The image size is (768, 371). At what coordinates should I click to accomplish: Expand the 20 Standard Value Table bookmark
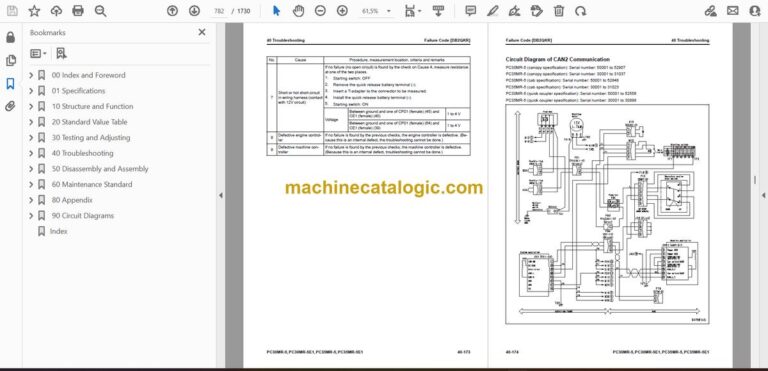tap(31, 122)
